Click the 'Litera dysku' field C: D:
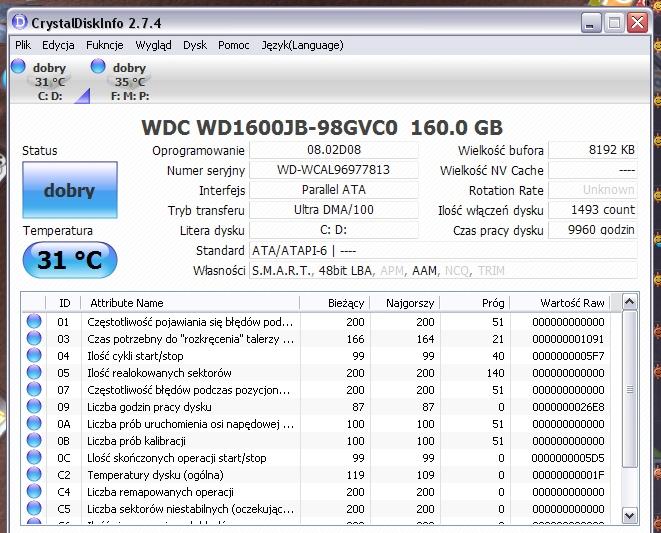Viewport: 661px width, 533px height. [334, 230]
